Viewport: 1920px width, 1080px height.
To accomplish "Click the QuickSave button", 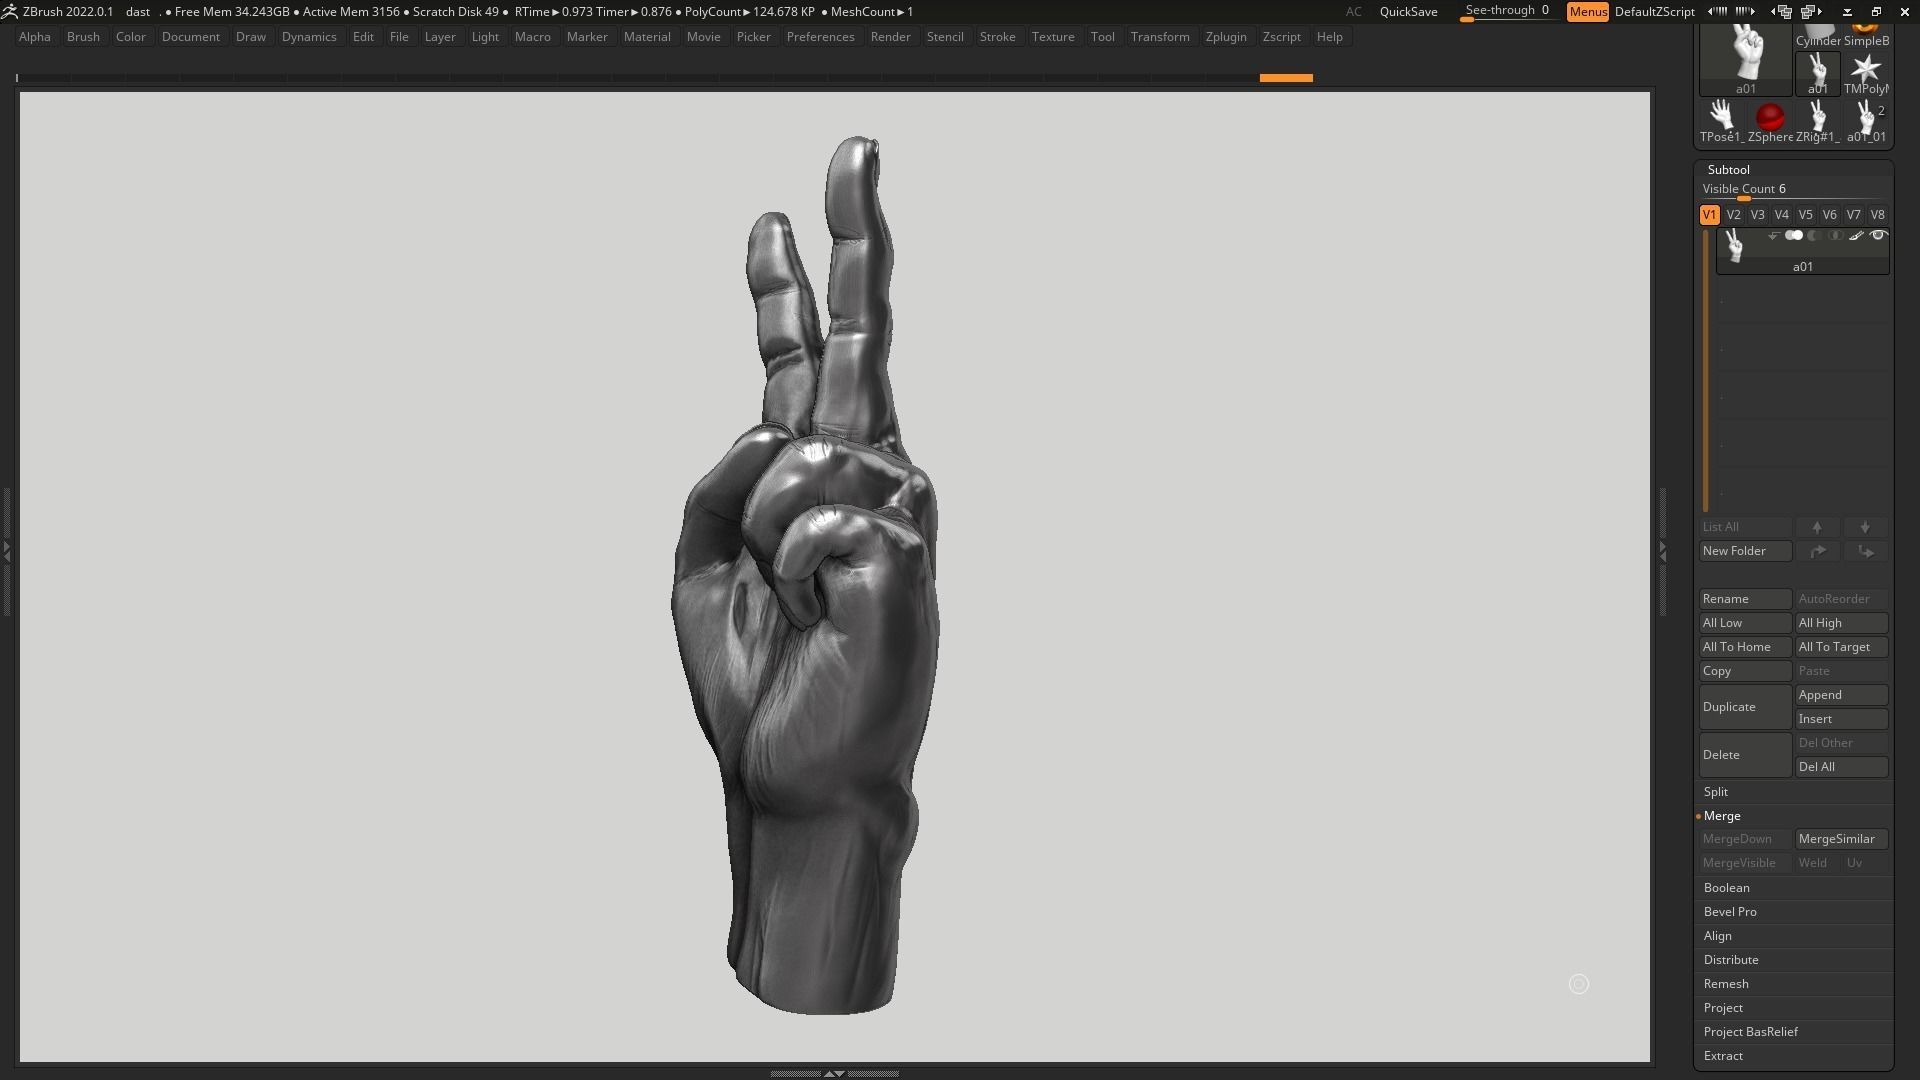I will 1408,12.
